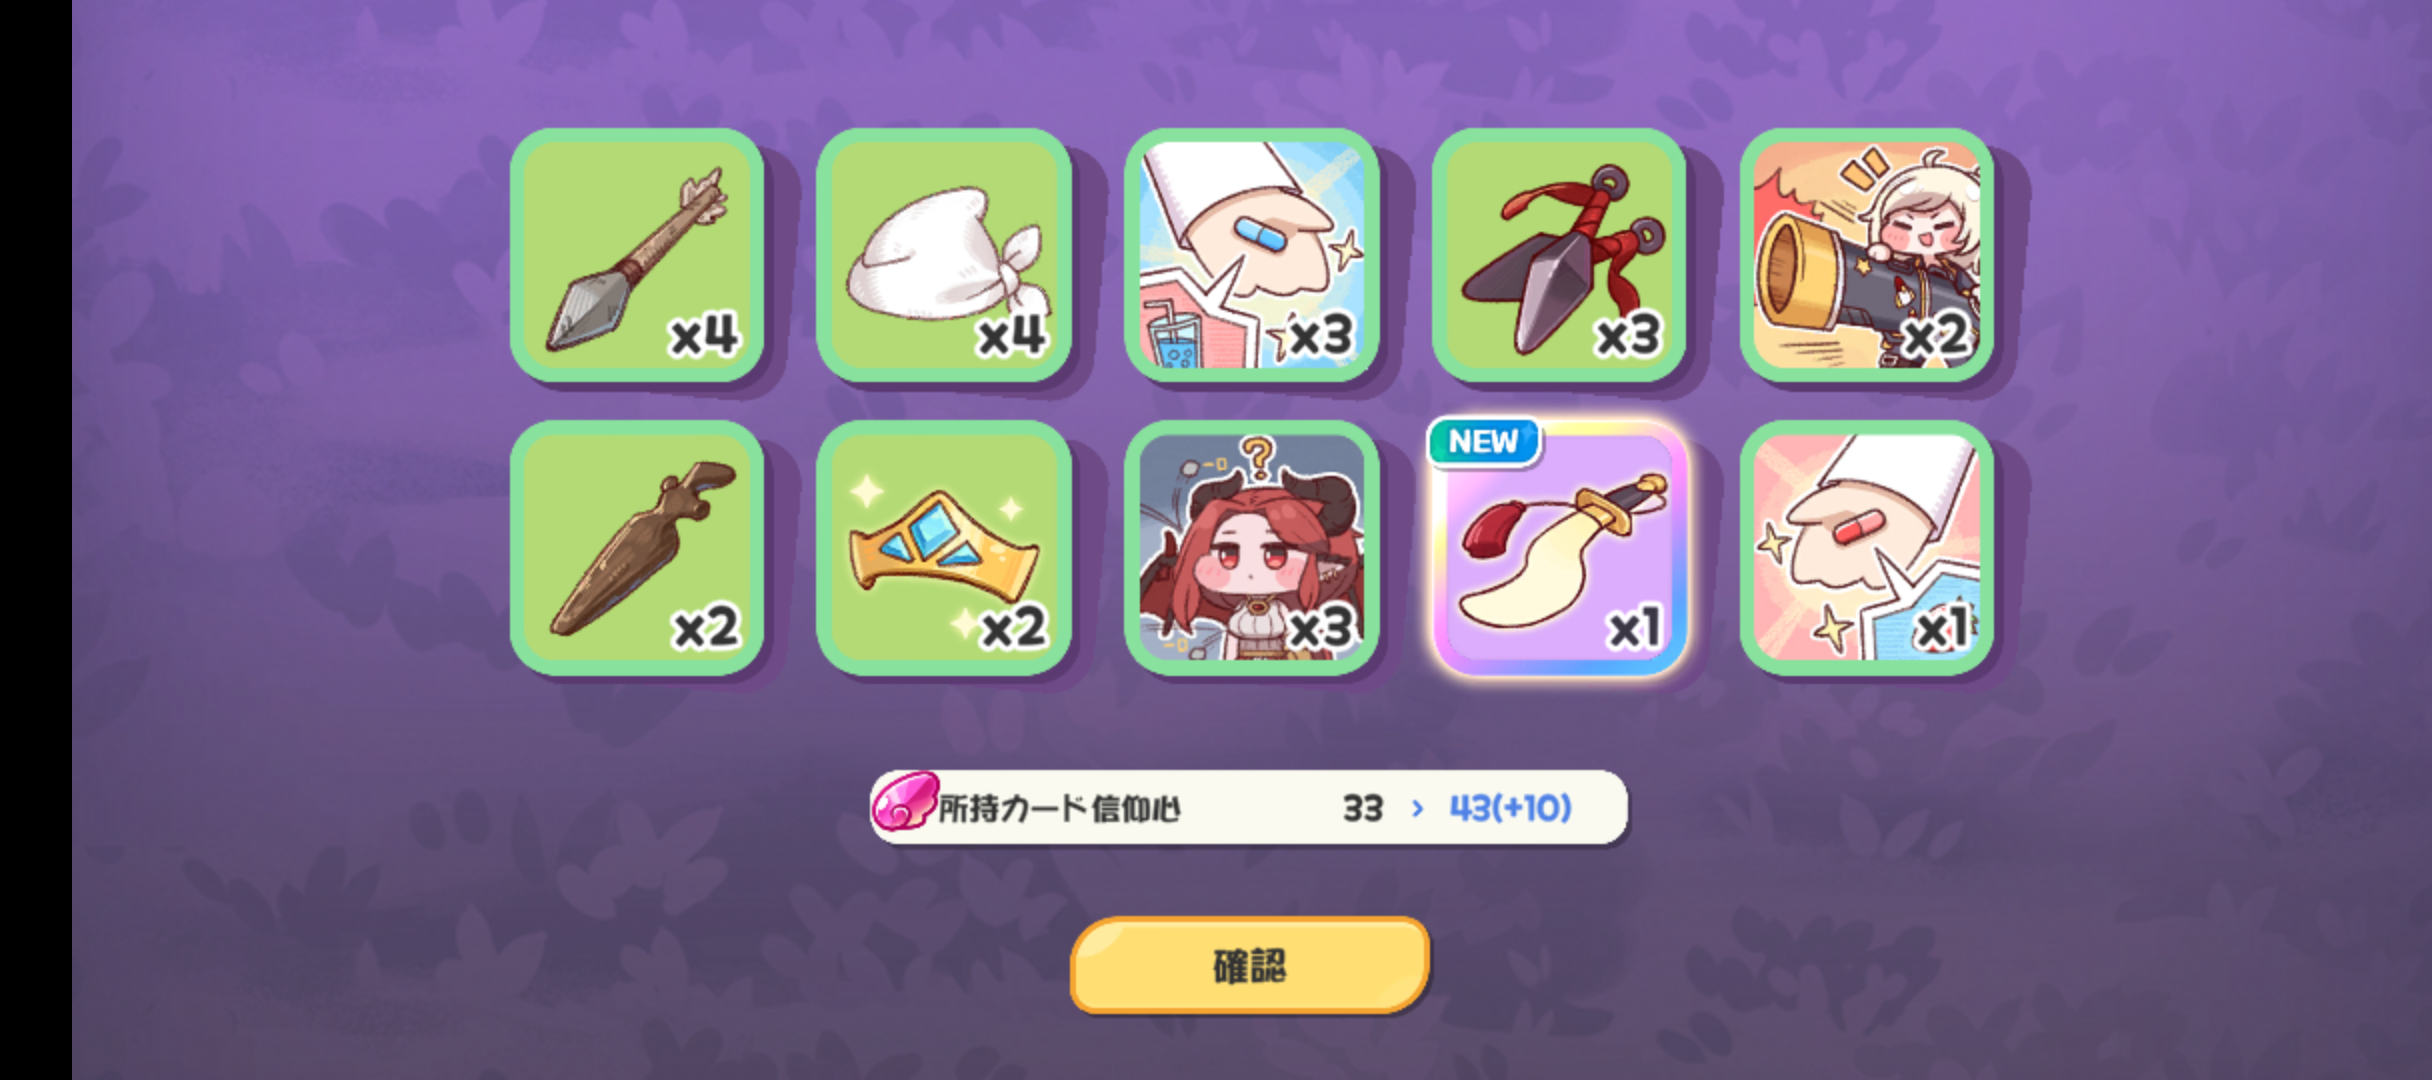Image resolution: width=2432 pixels, height=1080 pixels.
Task: Open the red pill hand card
Action: 1867,548
